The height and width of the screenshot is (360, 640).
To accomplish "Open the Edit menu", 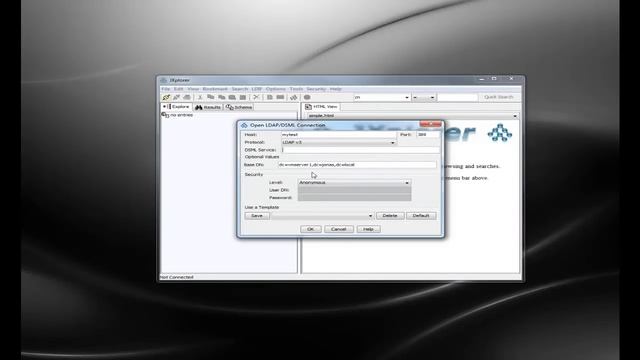I will [x=178, y=89].
